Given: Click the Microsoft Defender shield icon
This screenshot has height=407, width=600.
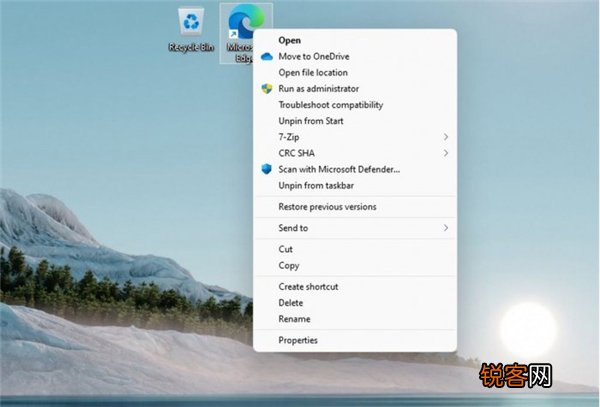Looking at the screenshot, I should (267, 169).
